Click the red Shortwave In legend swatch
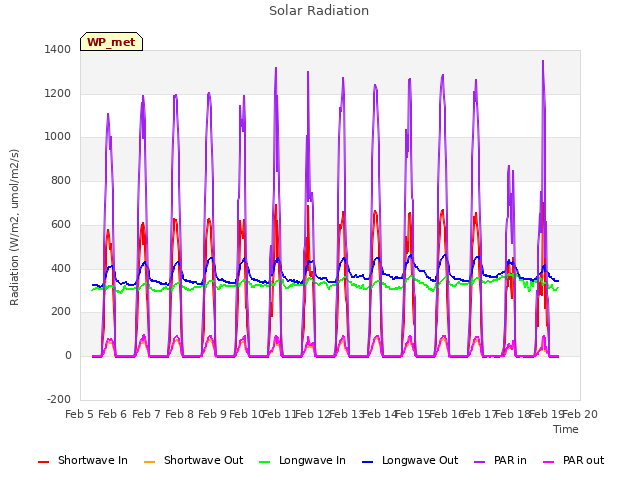 coord(43,462)
